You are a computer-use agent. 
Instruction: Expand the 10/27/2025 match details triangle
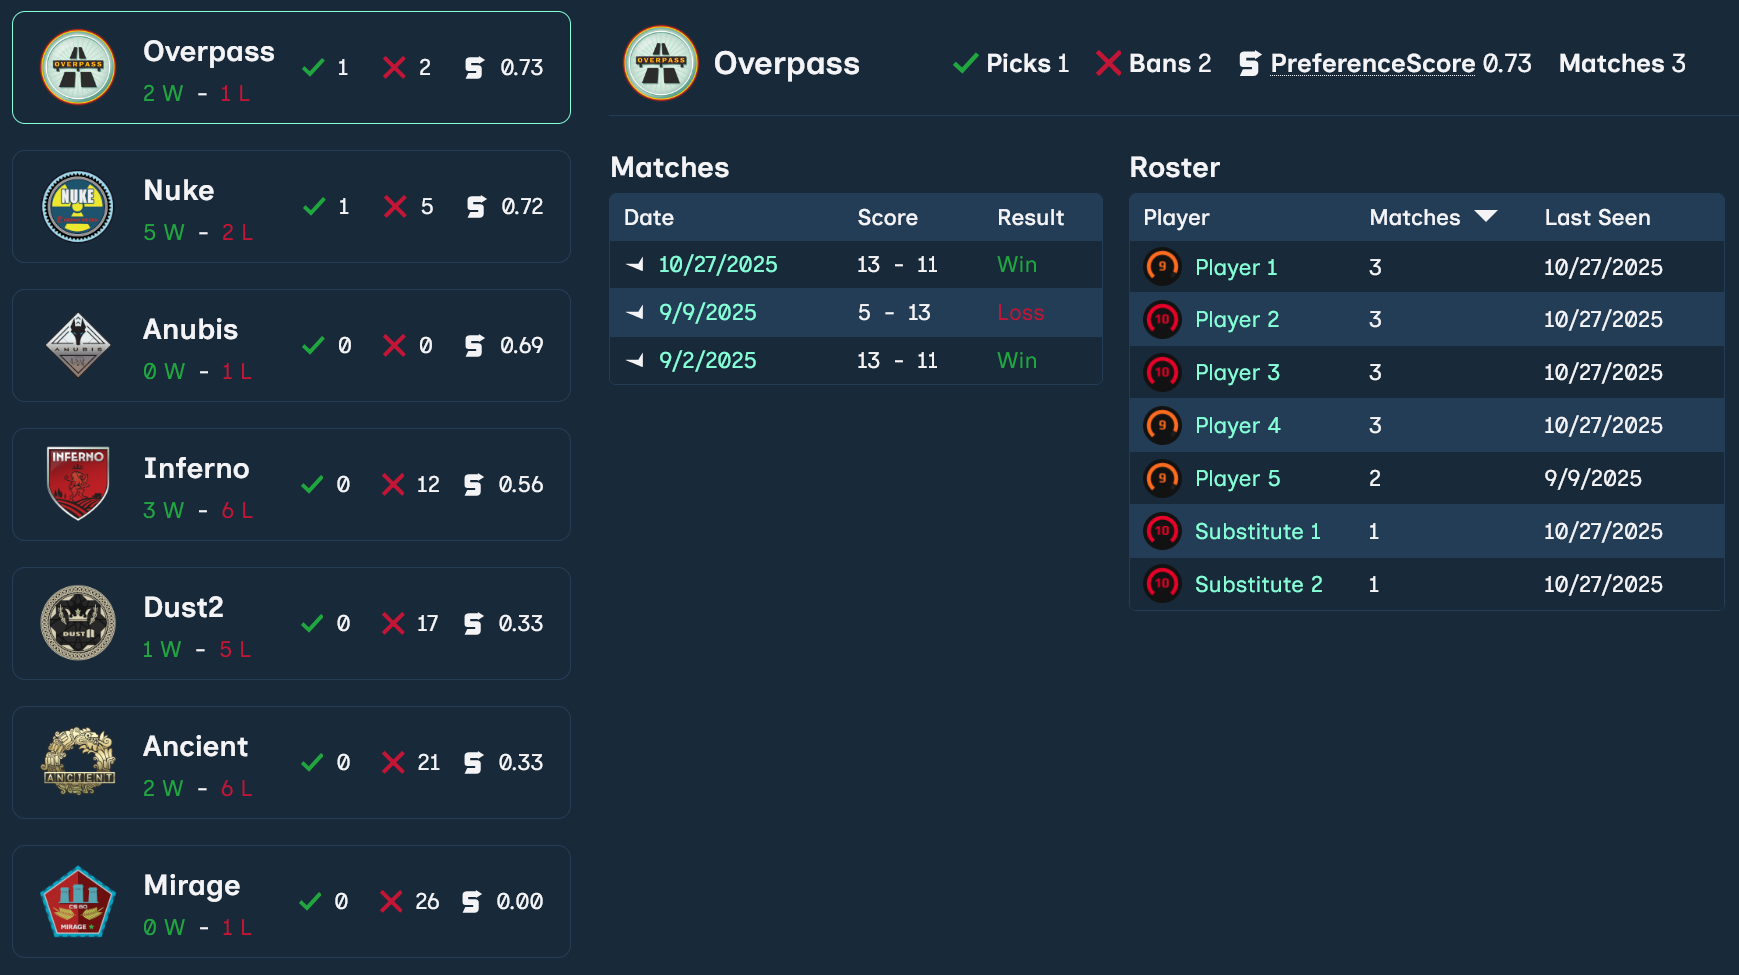[x=634, y=264]
